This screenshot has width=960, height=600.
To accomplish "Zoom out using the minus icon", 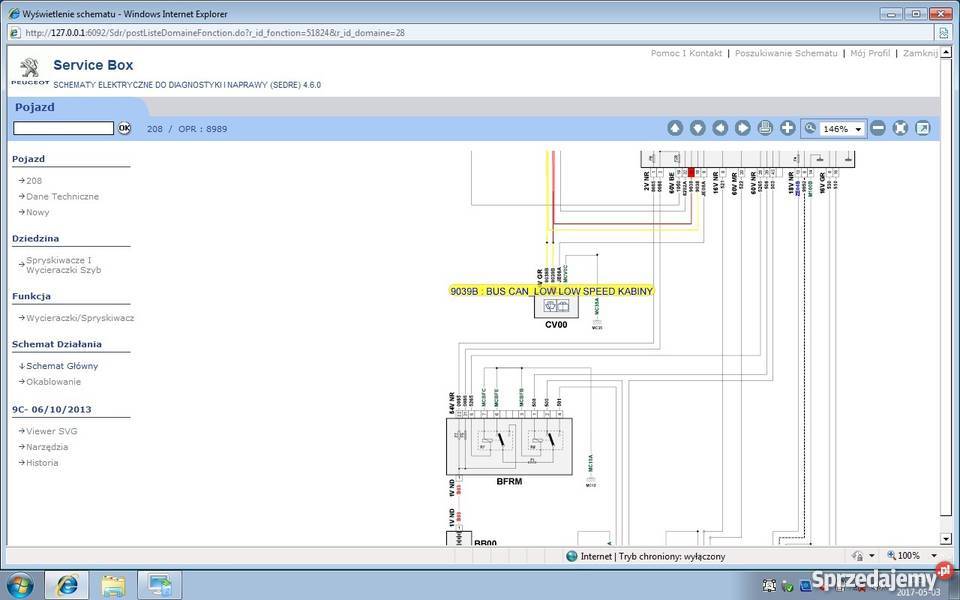I will point(878,128).
